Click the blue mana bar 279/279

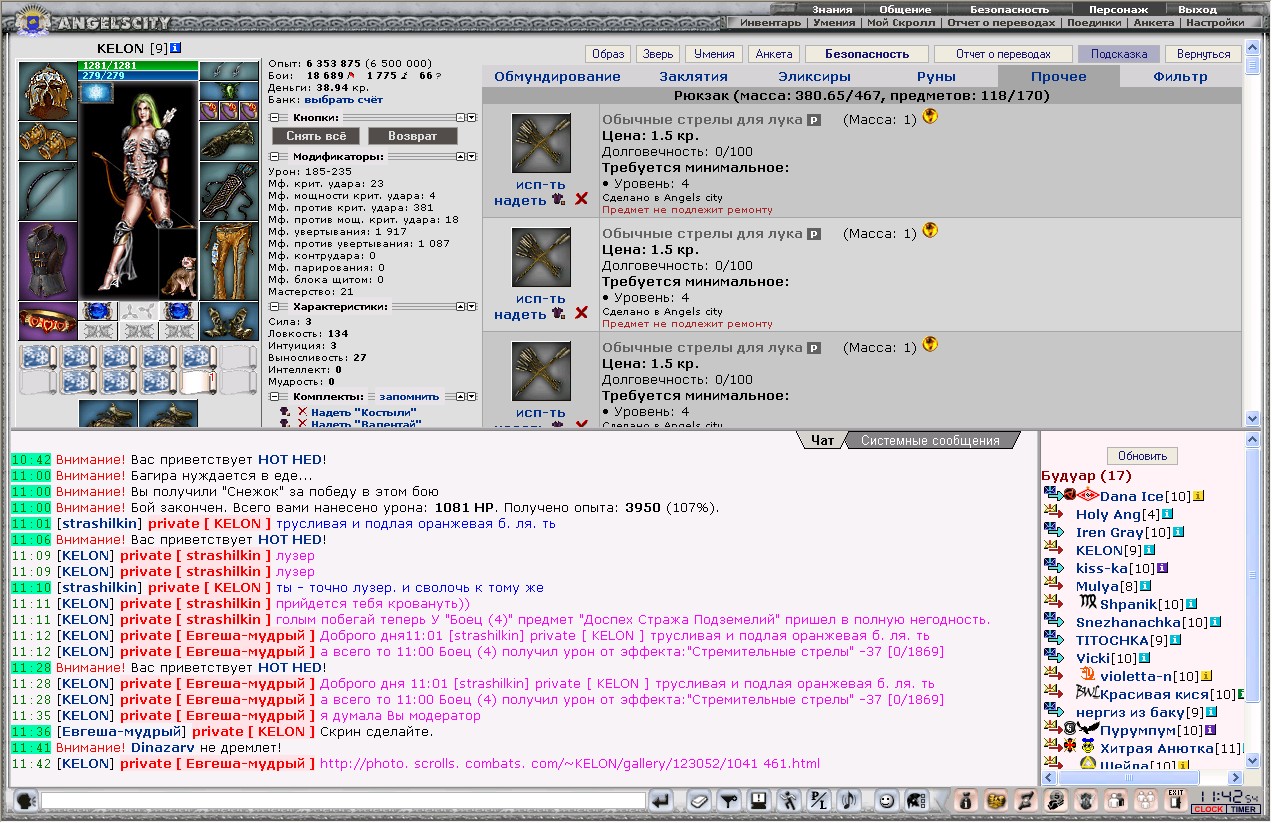[x=138, y=75]
